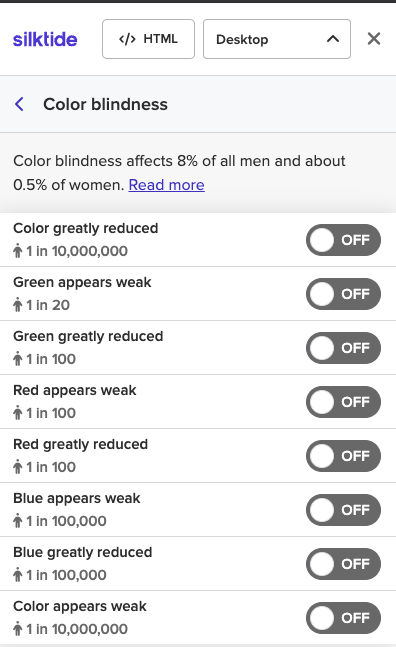This screenshot has width=396, height=647.
Task: Go back using the left chevron arrow
Action: (x=19, y=104)
